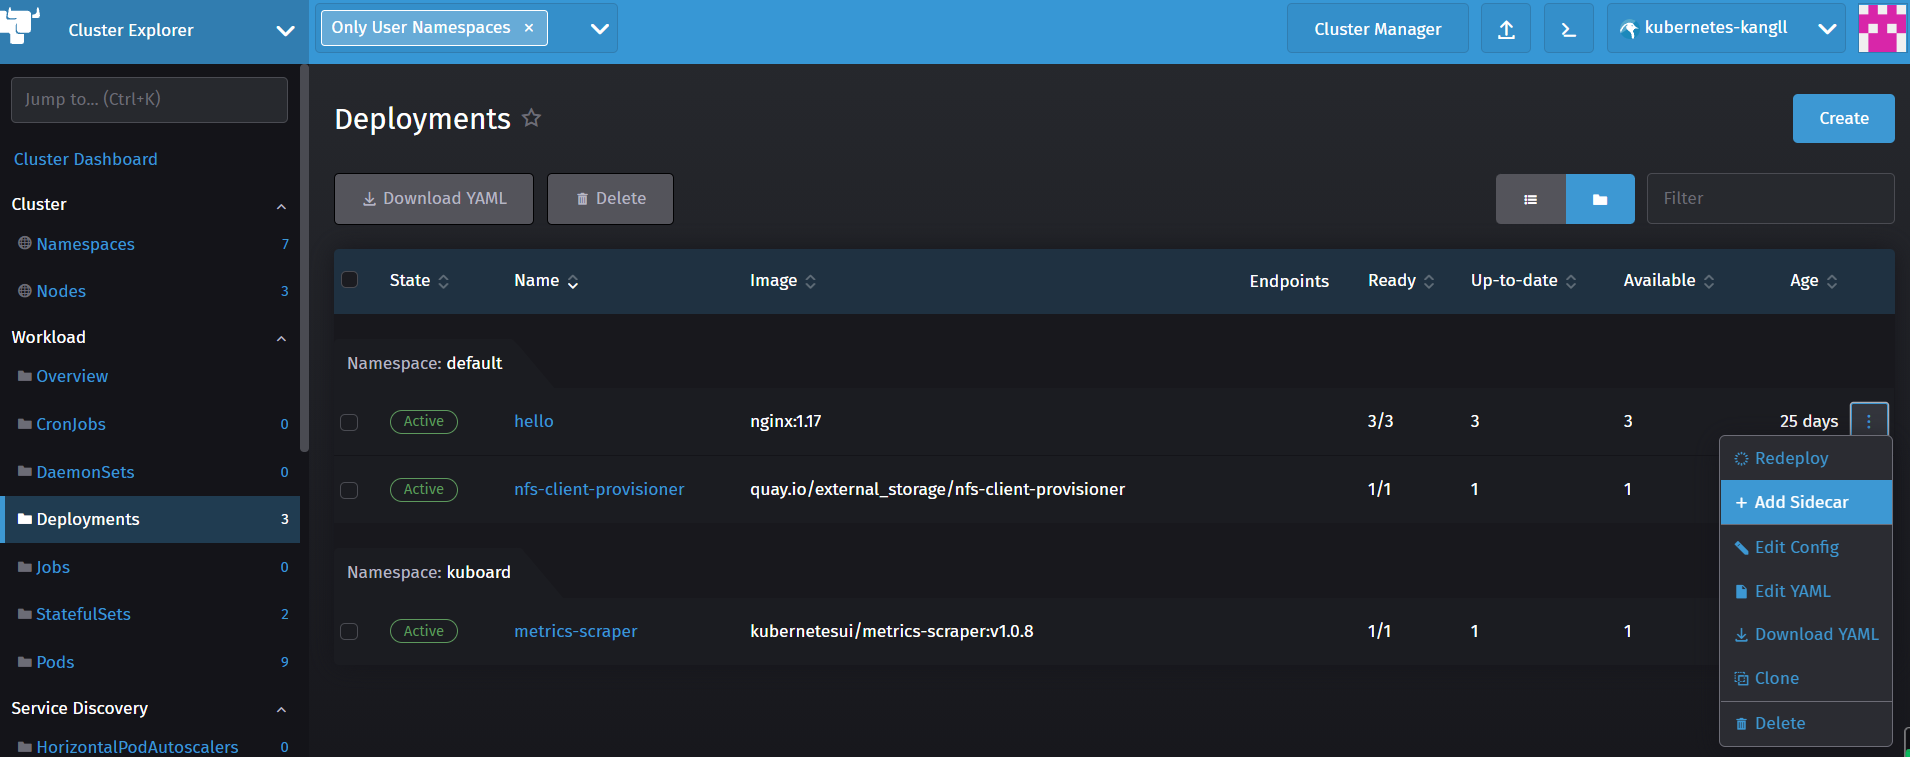Open Namespaces in sidebar
The height and width of the screenshot is (757, 1910).
click(x=85, y=244)
